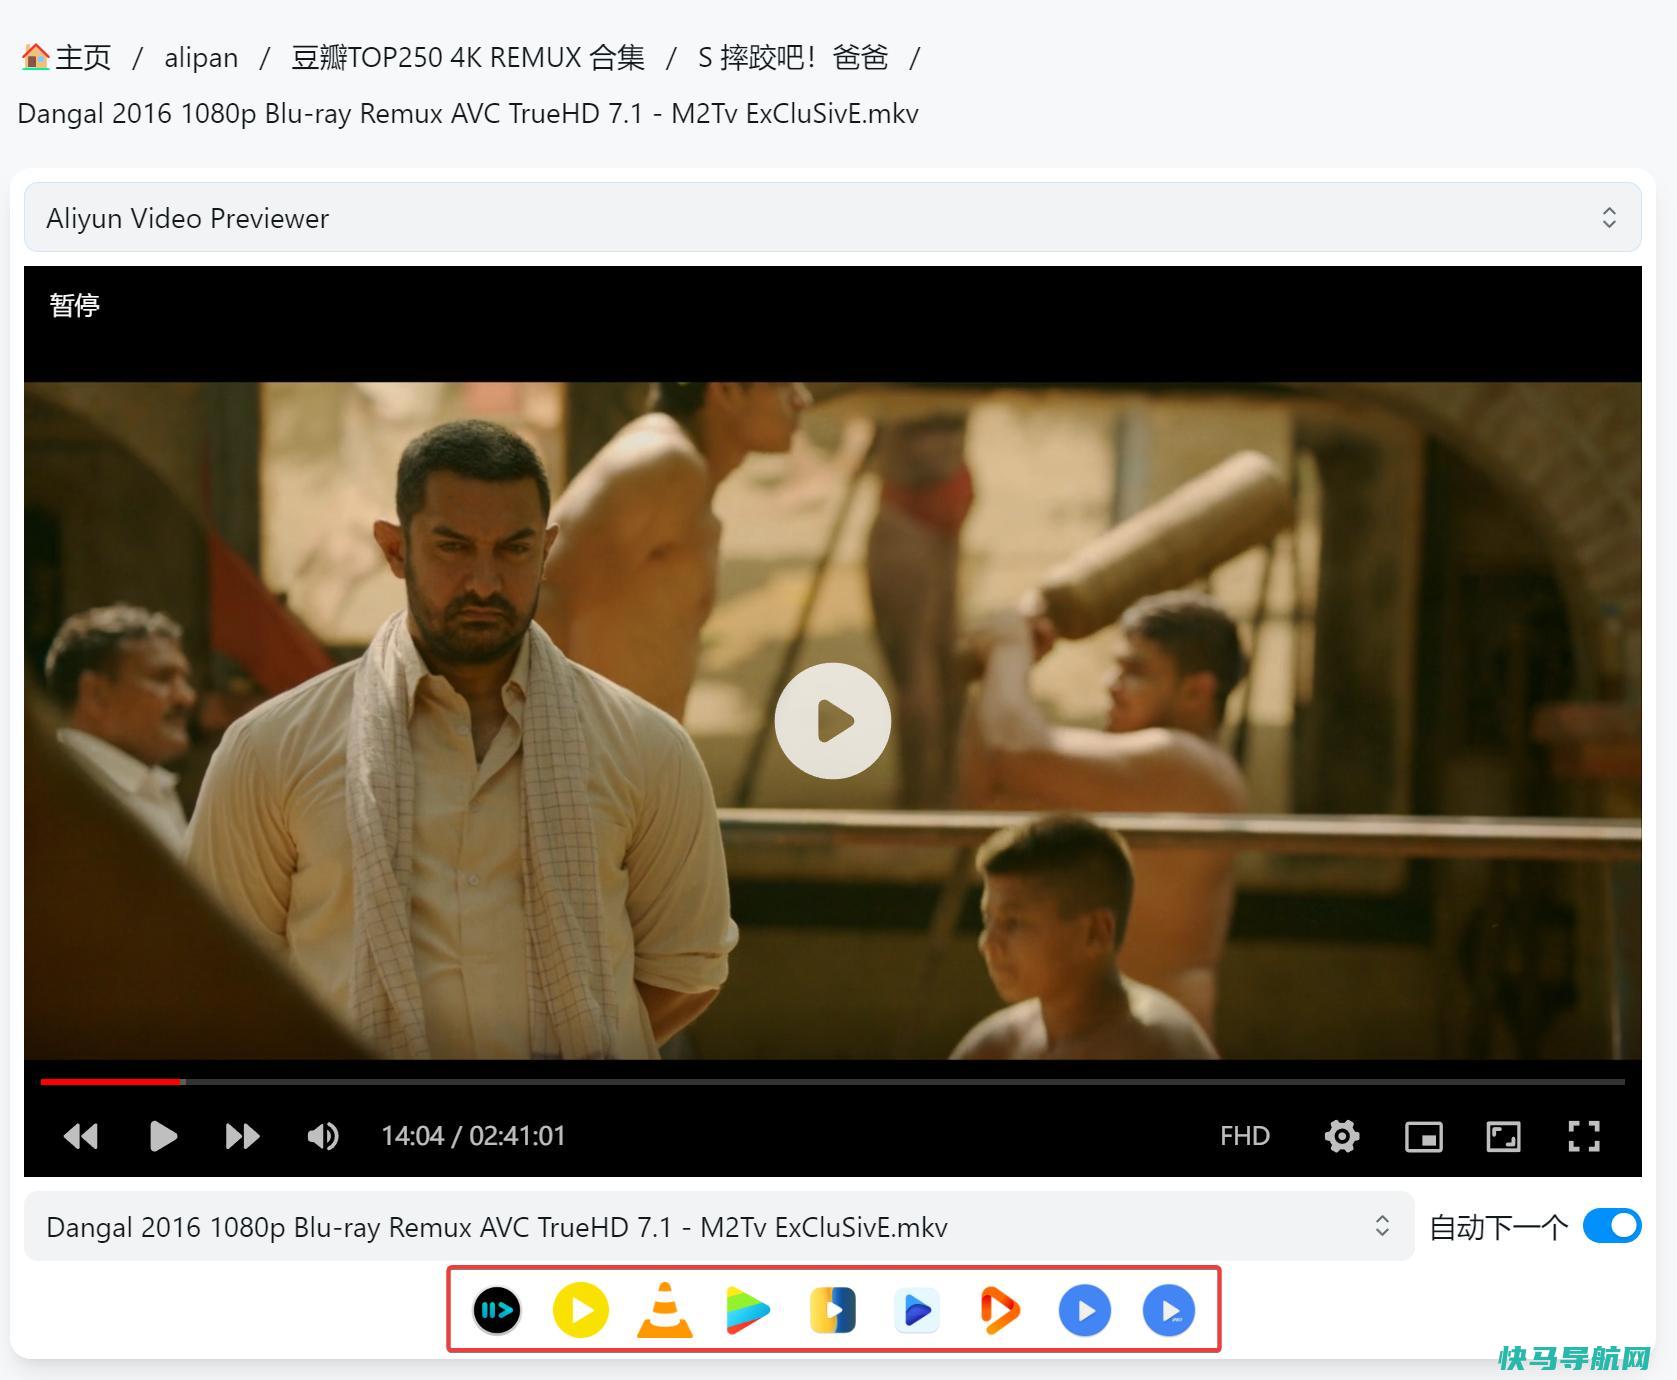Open video in MX Player Pro icon
Viewport: 1677px width, 1380px height.
[x=1169, y=1310]
